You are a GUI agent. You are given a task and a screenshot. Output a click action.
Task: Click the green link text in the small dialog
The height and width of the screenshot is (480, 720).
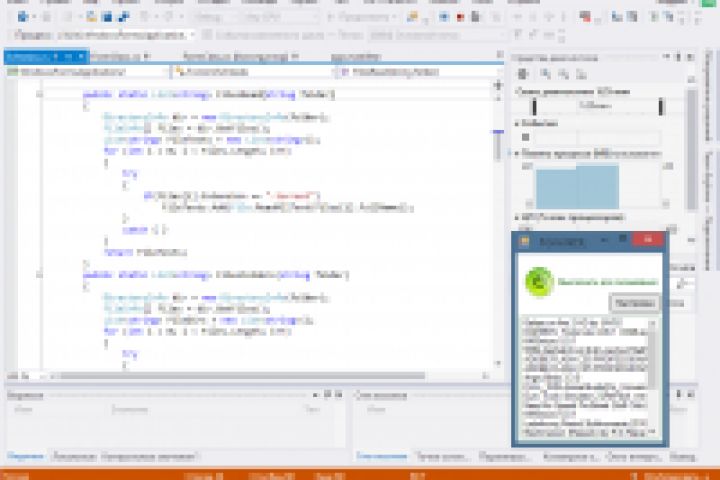608,282
